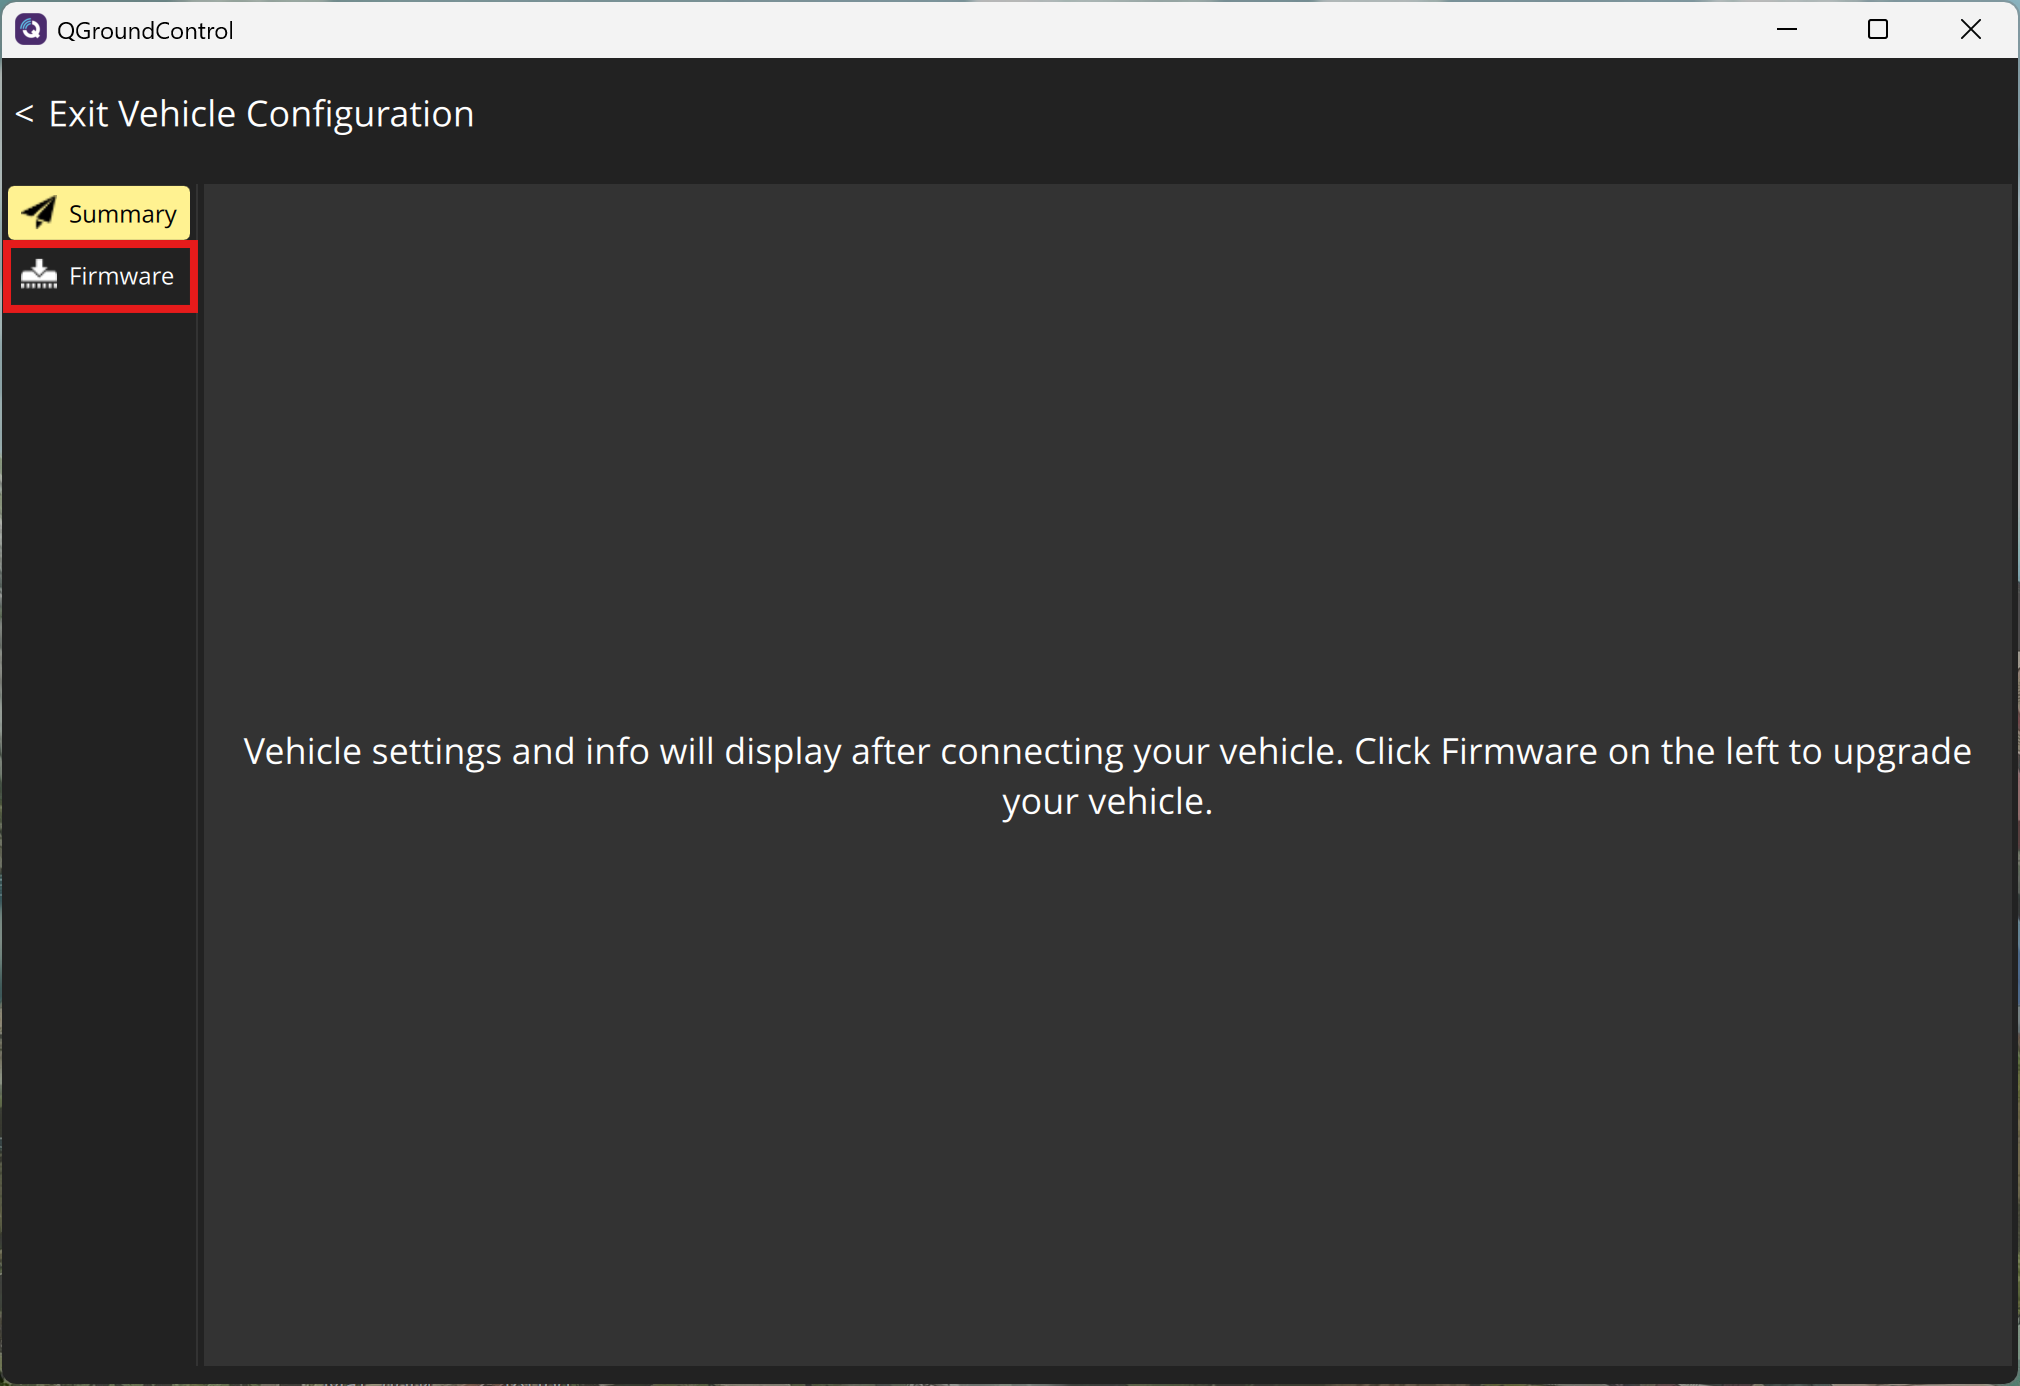2020x1386 pixels.
Task: Click the back arrow before Exit
Action: [25, 114]
